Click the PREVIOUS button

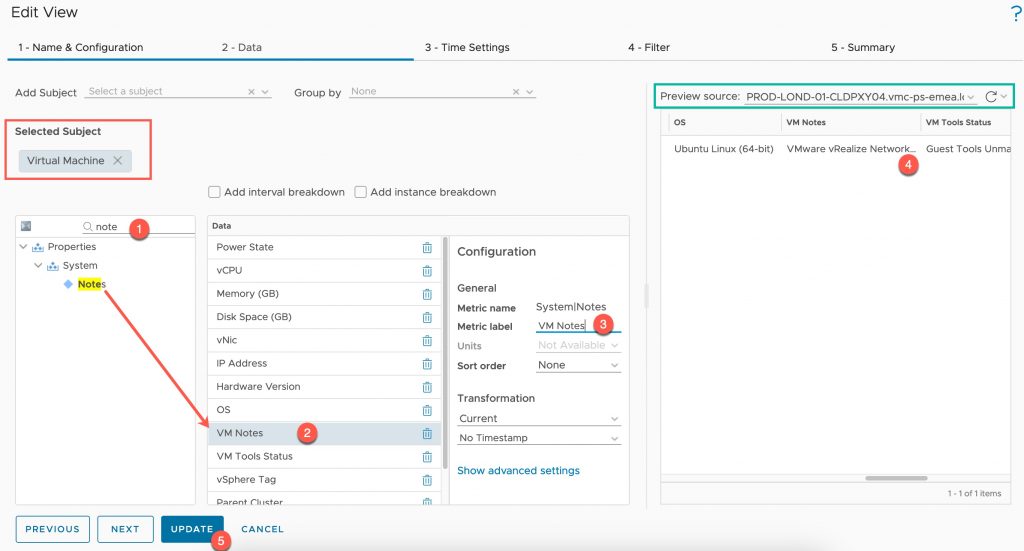tap(52, 529)
